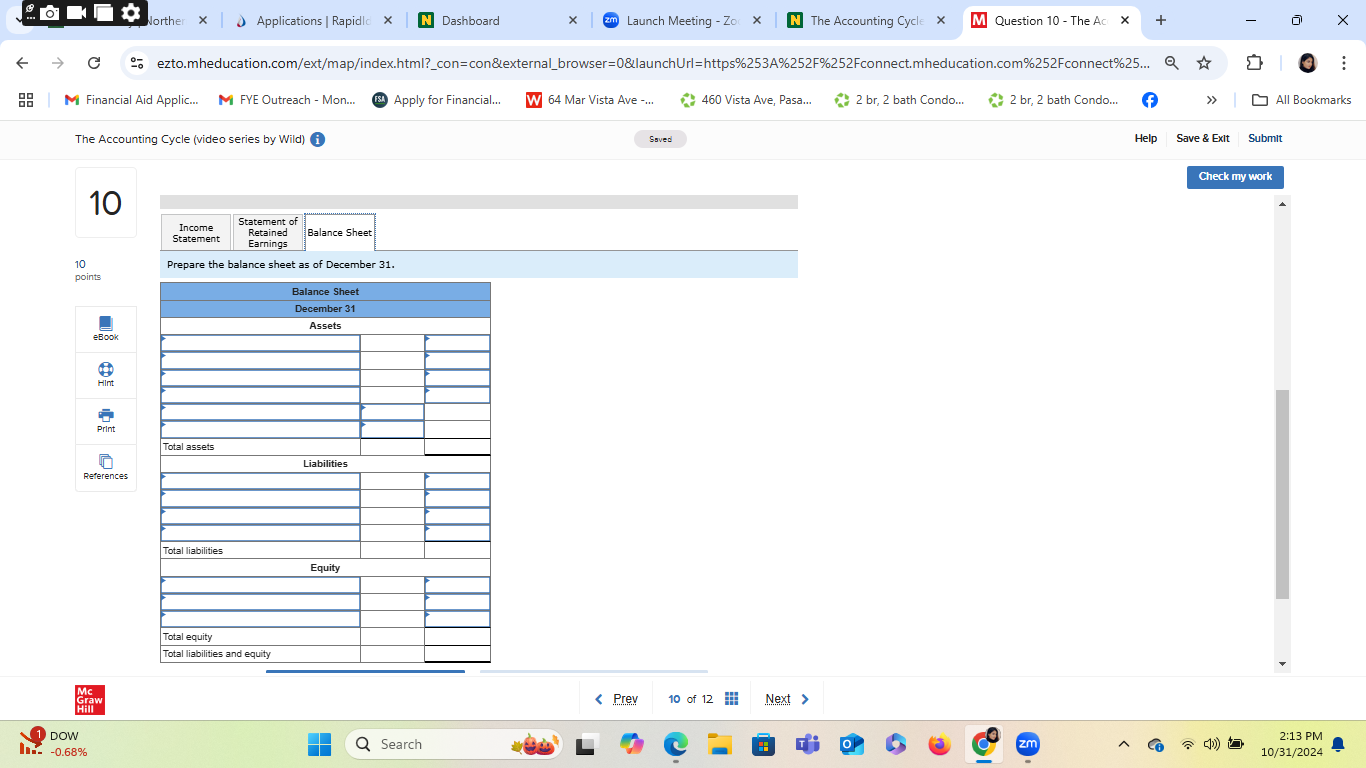The width and height of the screenshot is (1366, 768).
Task: Open first account dropdown under Equity
Action: [x=260, y=585]
